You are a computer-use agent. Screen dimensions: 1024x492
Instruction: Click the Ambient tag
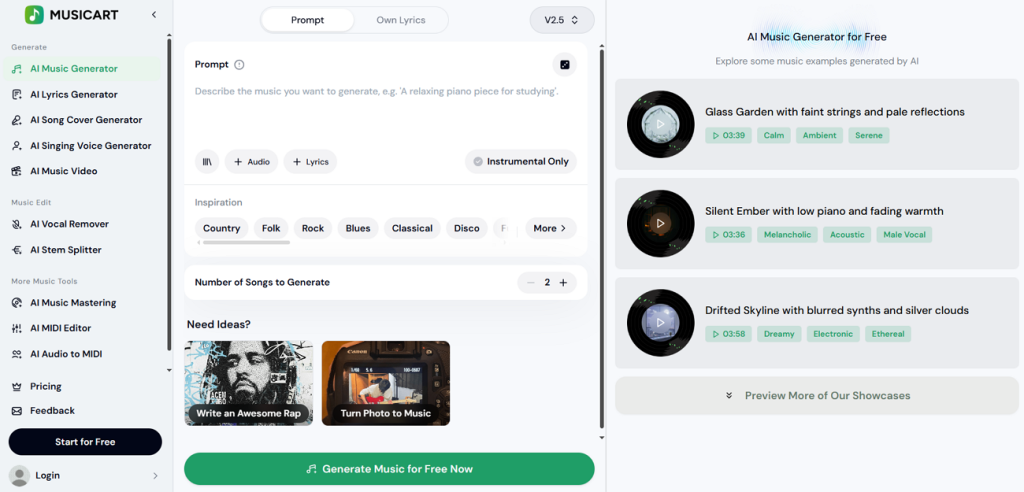click(820, 135)
